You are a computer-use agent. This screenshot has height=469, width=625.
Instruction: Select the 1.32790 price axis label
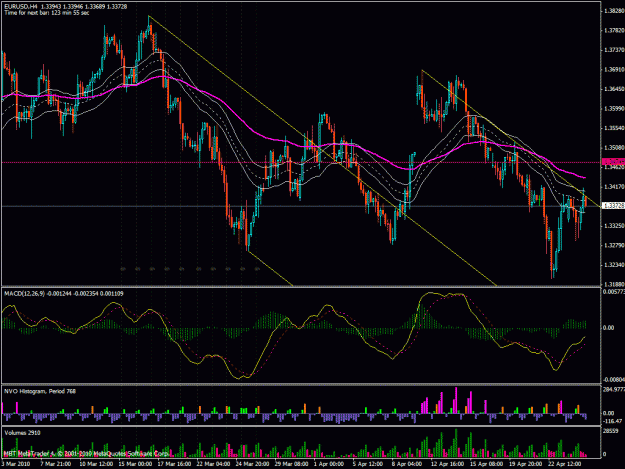point(614,245)
